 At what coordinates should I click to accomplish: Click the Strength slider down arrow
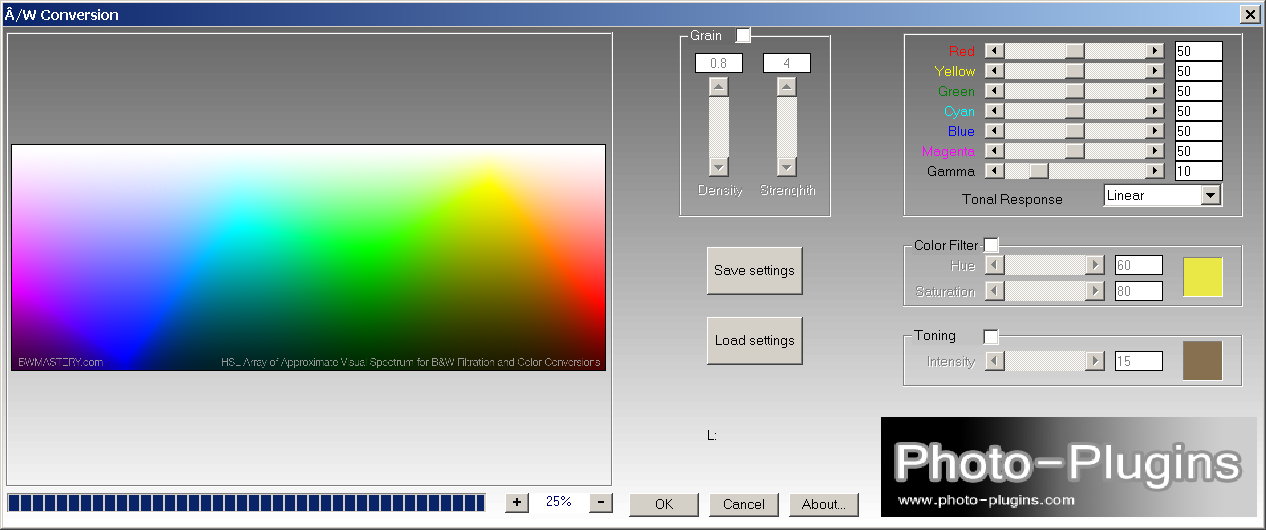[x=787, y=167]
